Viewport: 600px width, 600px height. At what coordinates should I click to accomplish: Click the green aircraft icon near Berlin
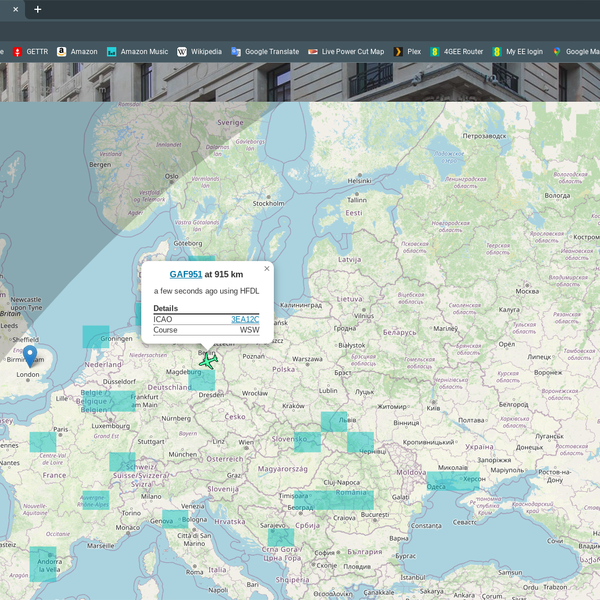pos(208,361)
